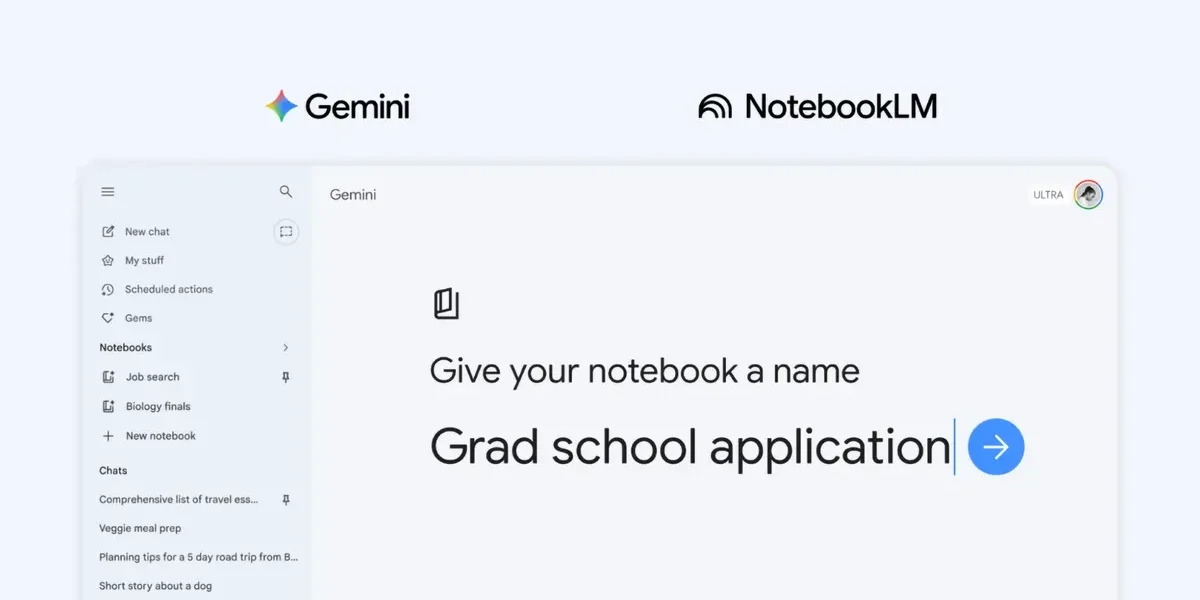Open a New chat from the sidebar
The width and height of the screenshot is (1200, 600).
click(x=147, y=231)
